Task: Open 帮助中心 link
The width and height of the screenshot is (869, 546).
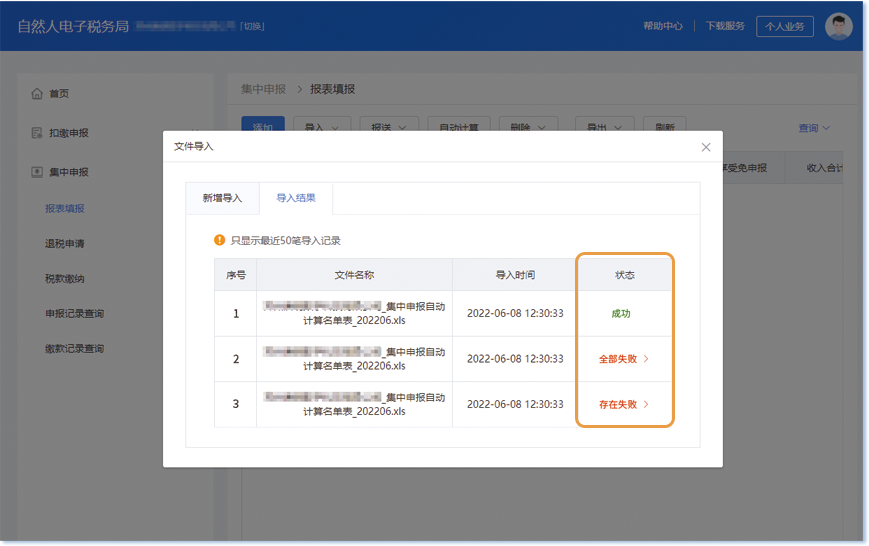Action: (x=663, y=26)
